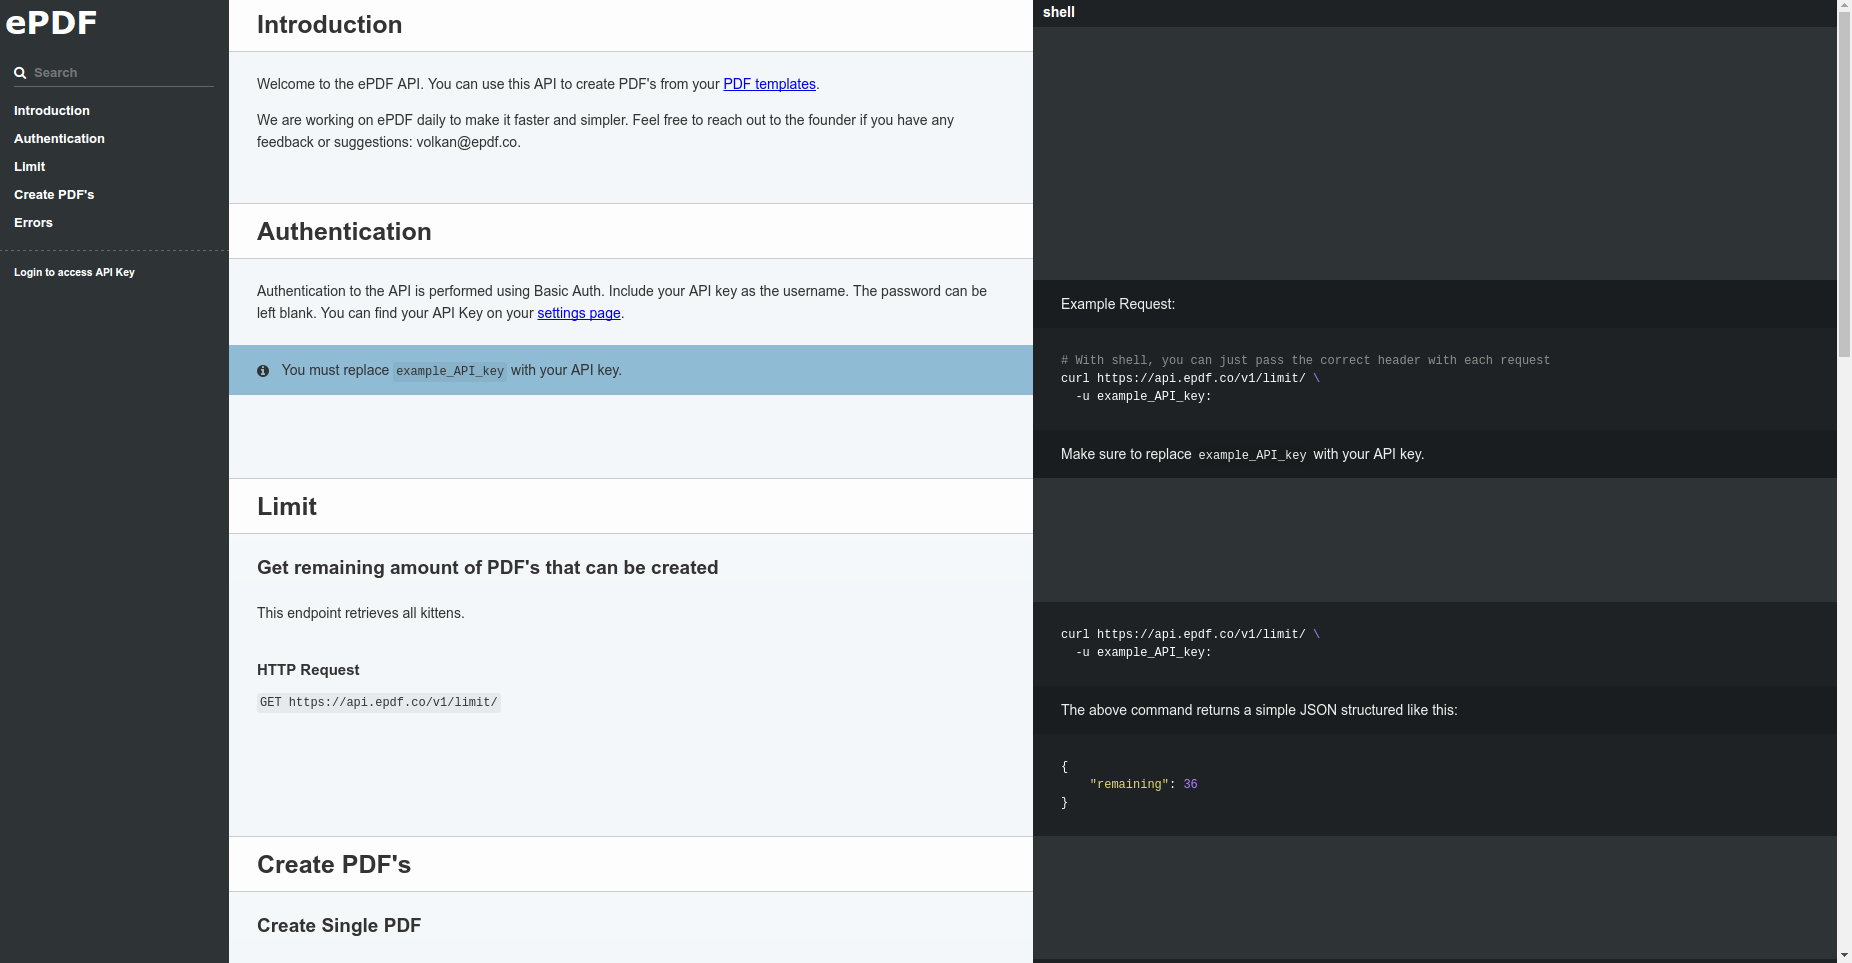Click the remaining value in the JSON response
This screenshot has height=963, width=1852.
(x=1190, y=785)
